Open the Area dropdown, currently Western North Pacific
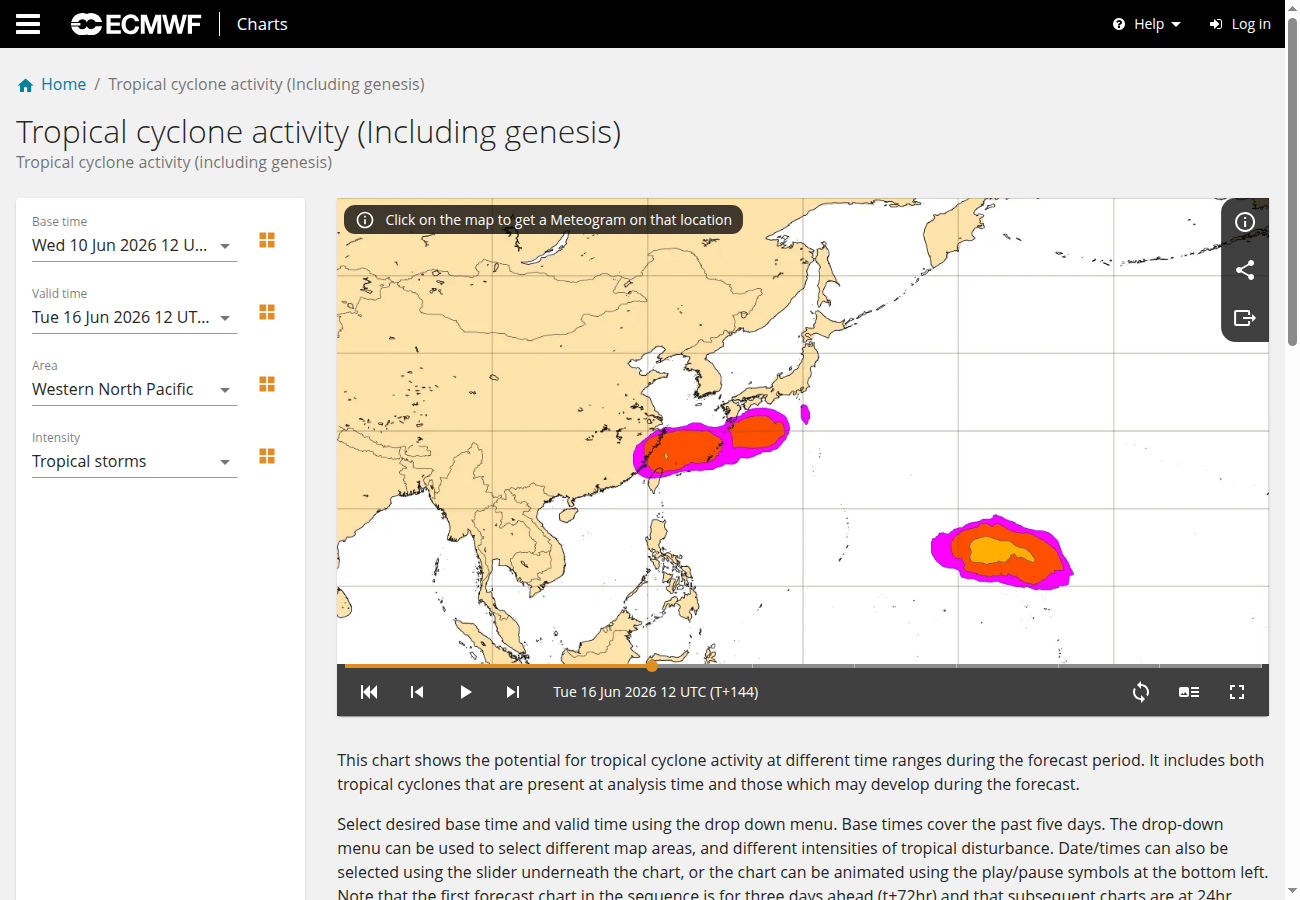 point(134,390)
